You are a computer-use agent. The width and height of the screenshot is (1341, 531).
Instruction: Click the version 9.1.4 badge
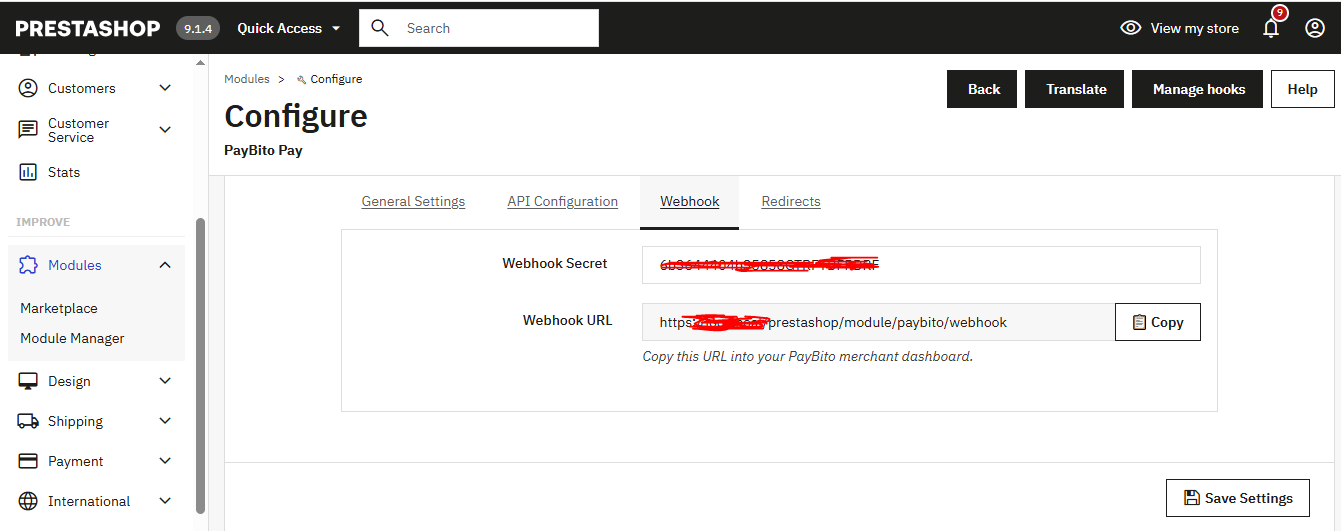(198, 28)
